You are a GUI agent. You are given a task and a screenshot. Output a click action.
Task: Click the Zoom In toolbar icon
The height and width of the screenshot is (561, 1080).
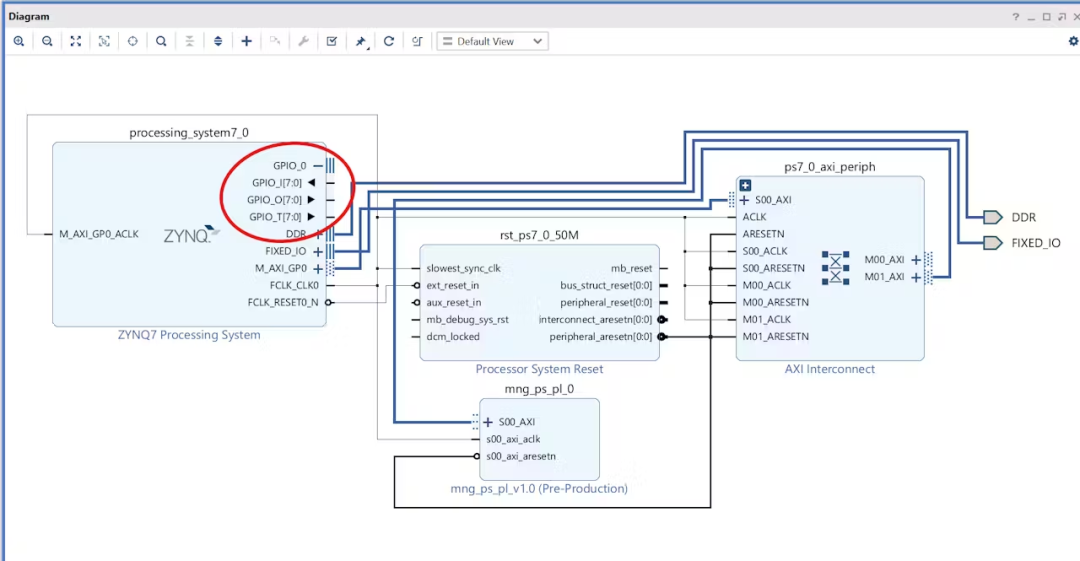(19, 41)
